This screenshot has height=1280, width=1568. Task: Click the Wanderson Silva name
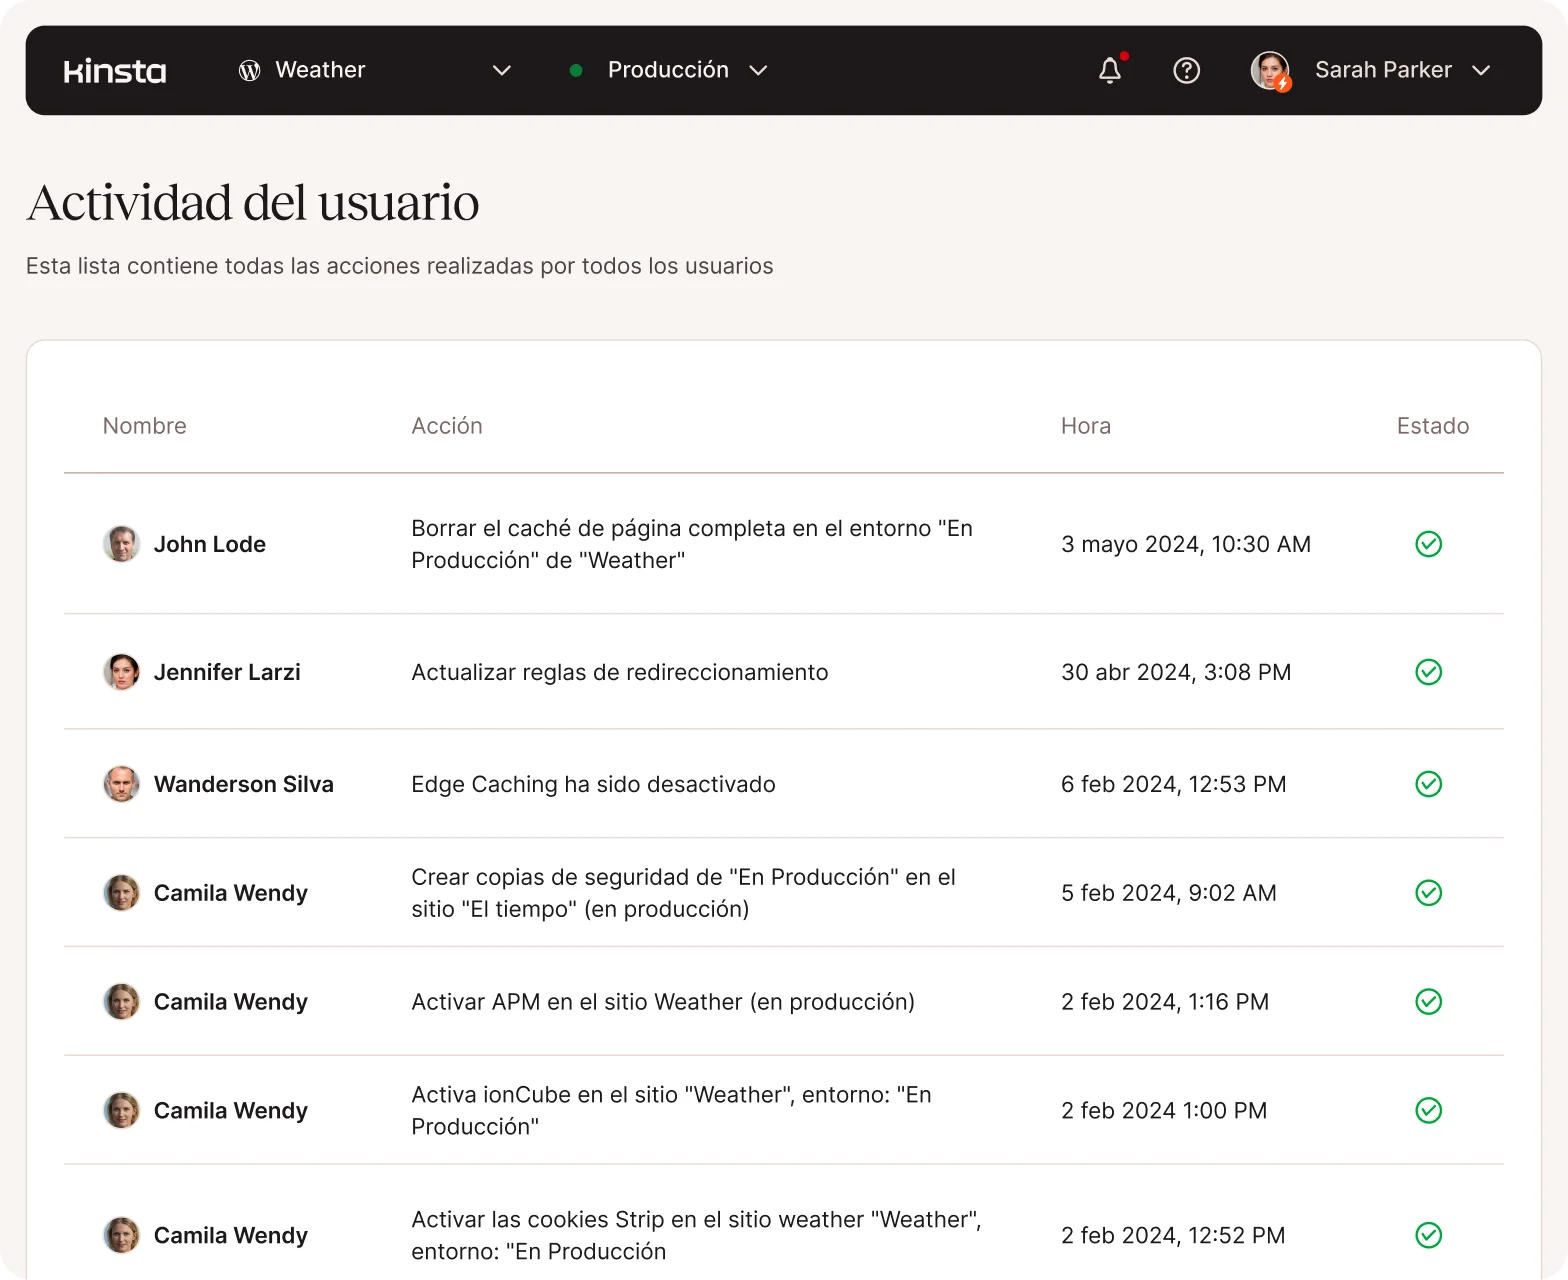click(243, 784)
